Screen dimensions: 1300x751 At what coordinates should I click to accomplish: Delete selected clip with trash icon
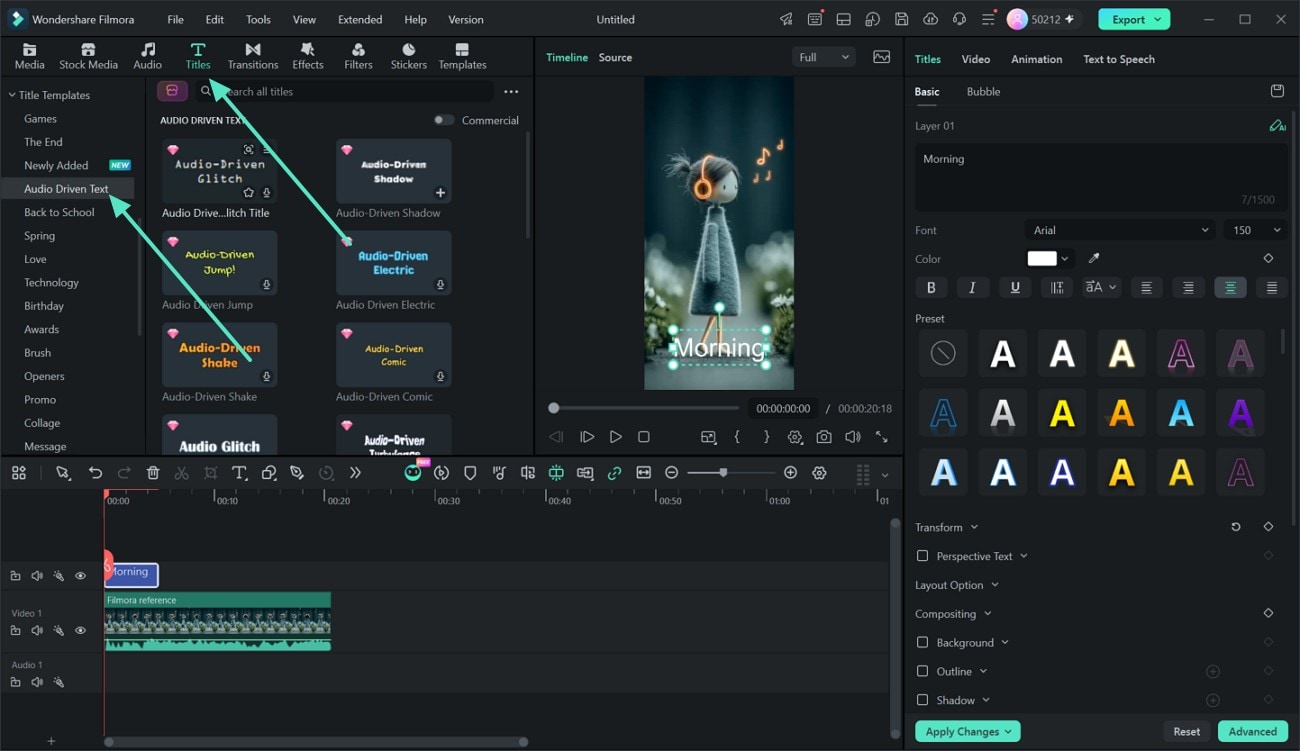tap(153, 473)
